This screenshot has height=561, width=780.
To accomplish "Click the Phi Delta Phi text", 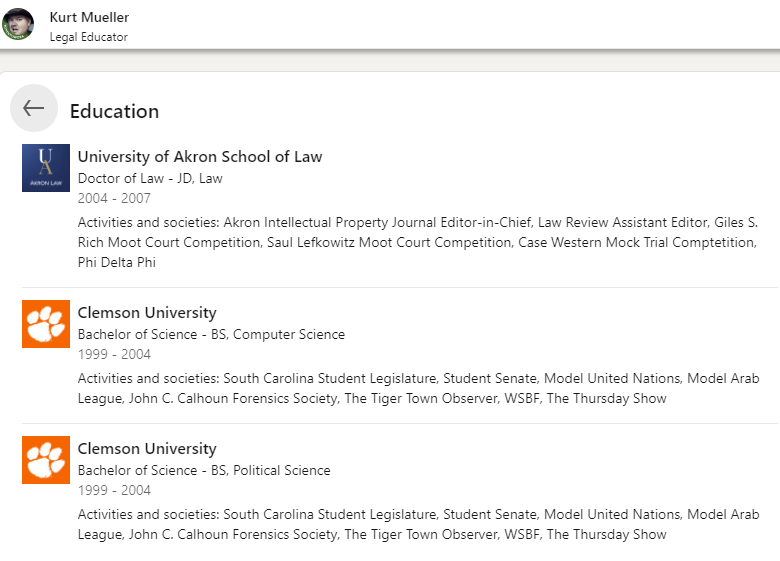I will (117, 262).
